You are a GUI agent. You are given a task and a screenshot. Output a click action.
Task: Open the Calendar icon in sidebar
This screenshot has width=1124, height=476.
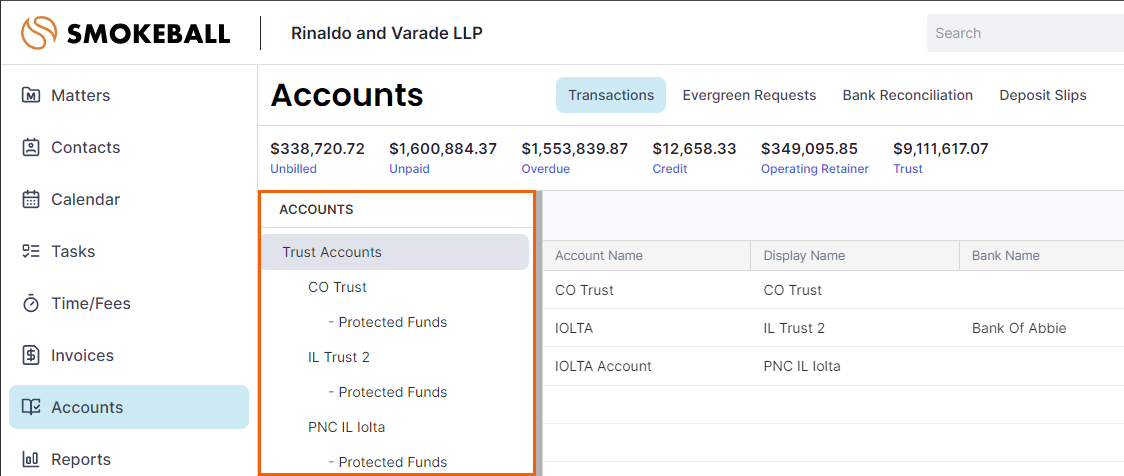(x=31, y=199)
